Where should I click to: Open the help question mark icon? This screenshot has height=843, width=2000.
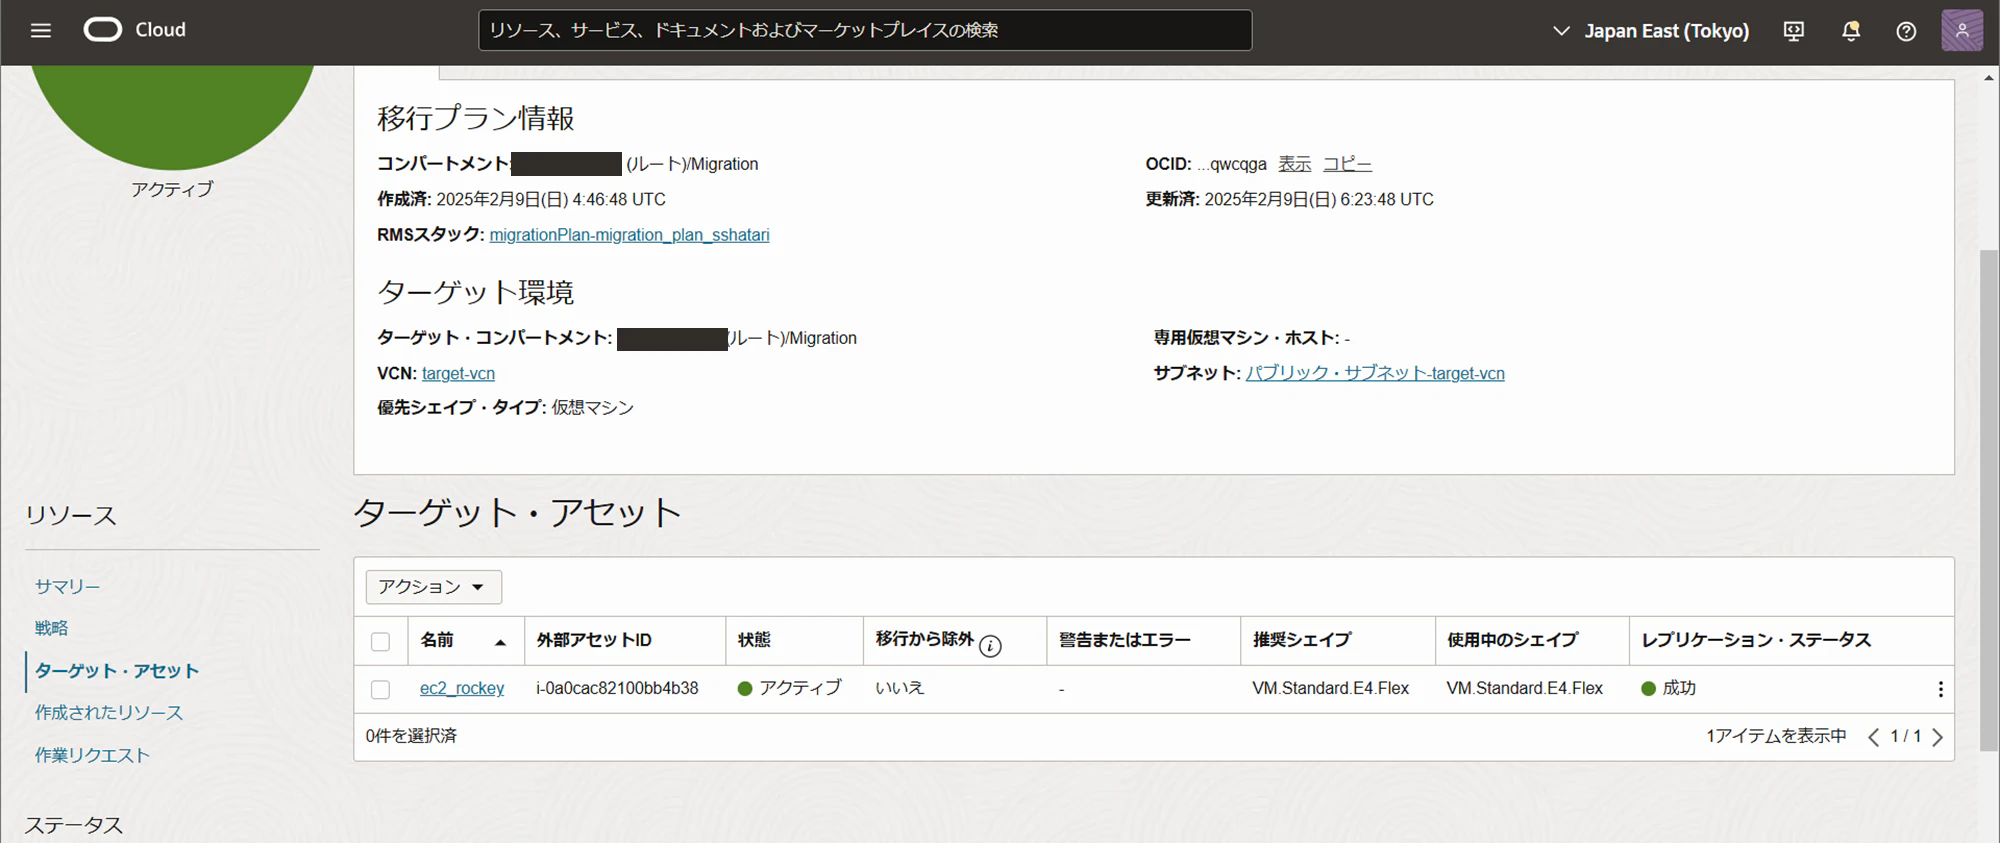pos(1906,31)
